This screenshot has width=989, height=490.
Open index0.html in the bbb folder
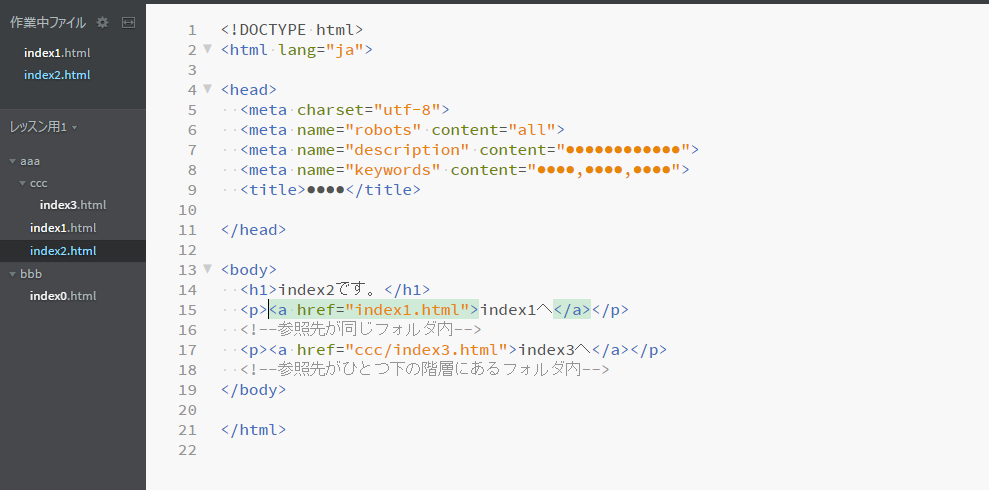63,296
